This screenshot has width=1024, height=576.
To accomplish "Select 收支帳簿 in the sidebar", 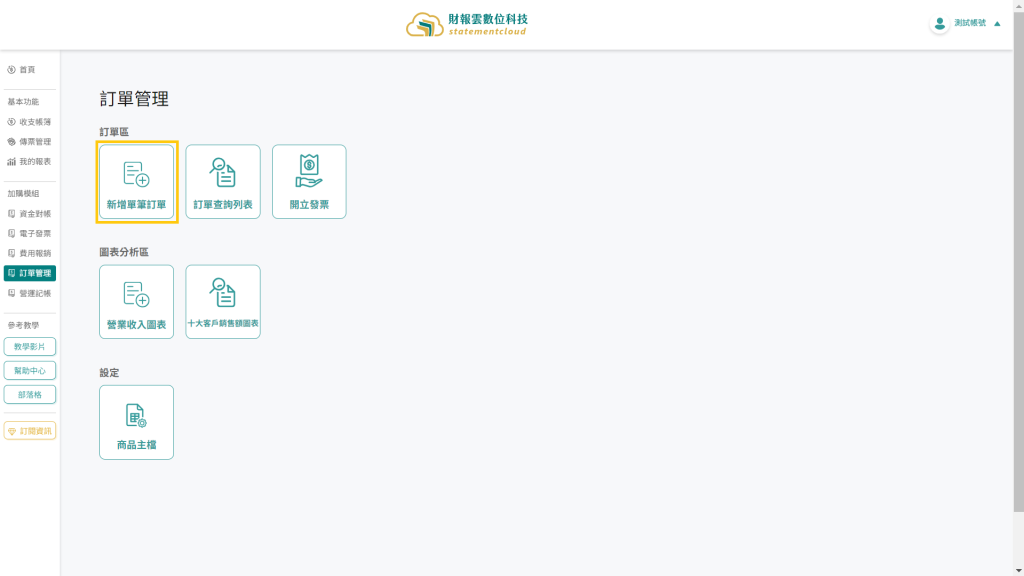I will (34, 122).
